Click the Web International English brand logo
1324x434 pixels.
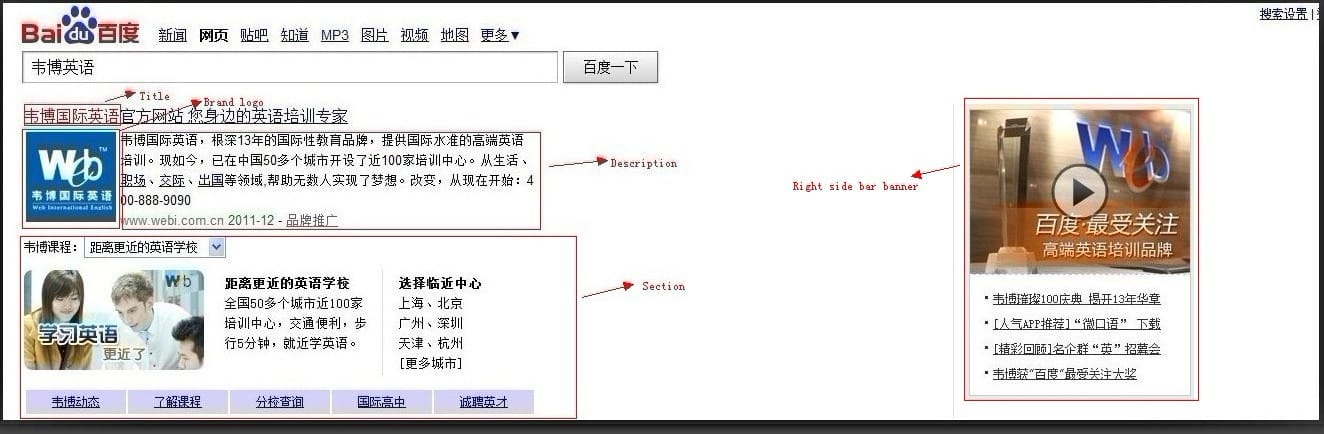71,176
